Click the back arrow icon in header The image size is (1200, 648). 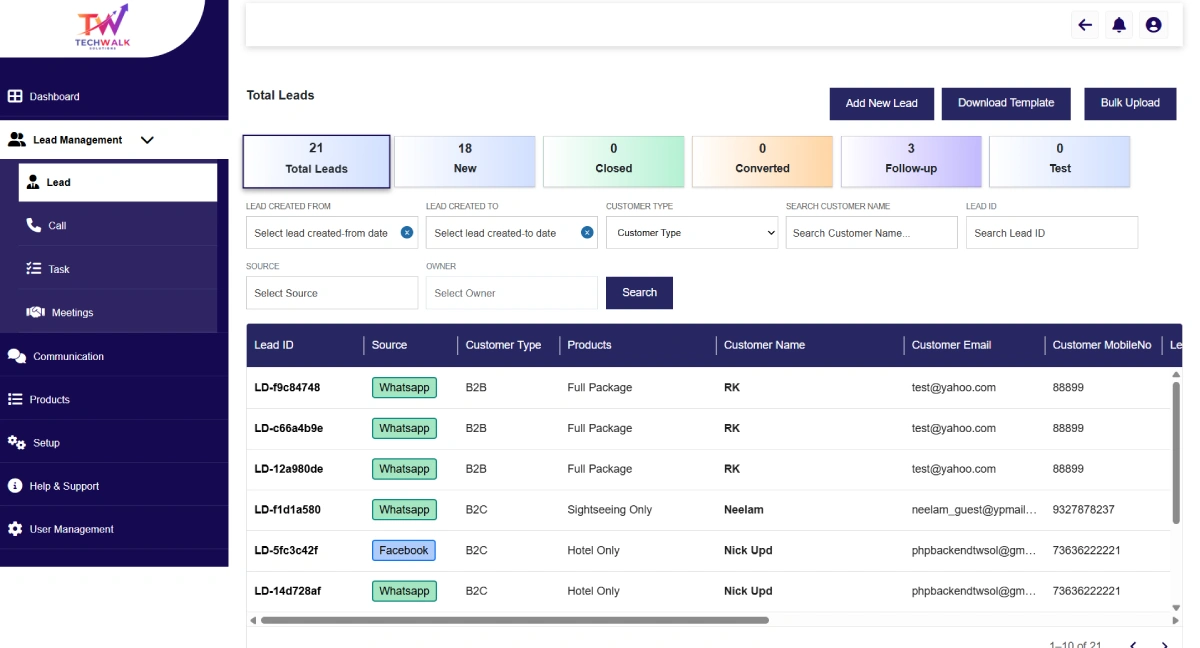click(x=1085, y=25)
